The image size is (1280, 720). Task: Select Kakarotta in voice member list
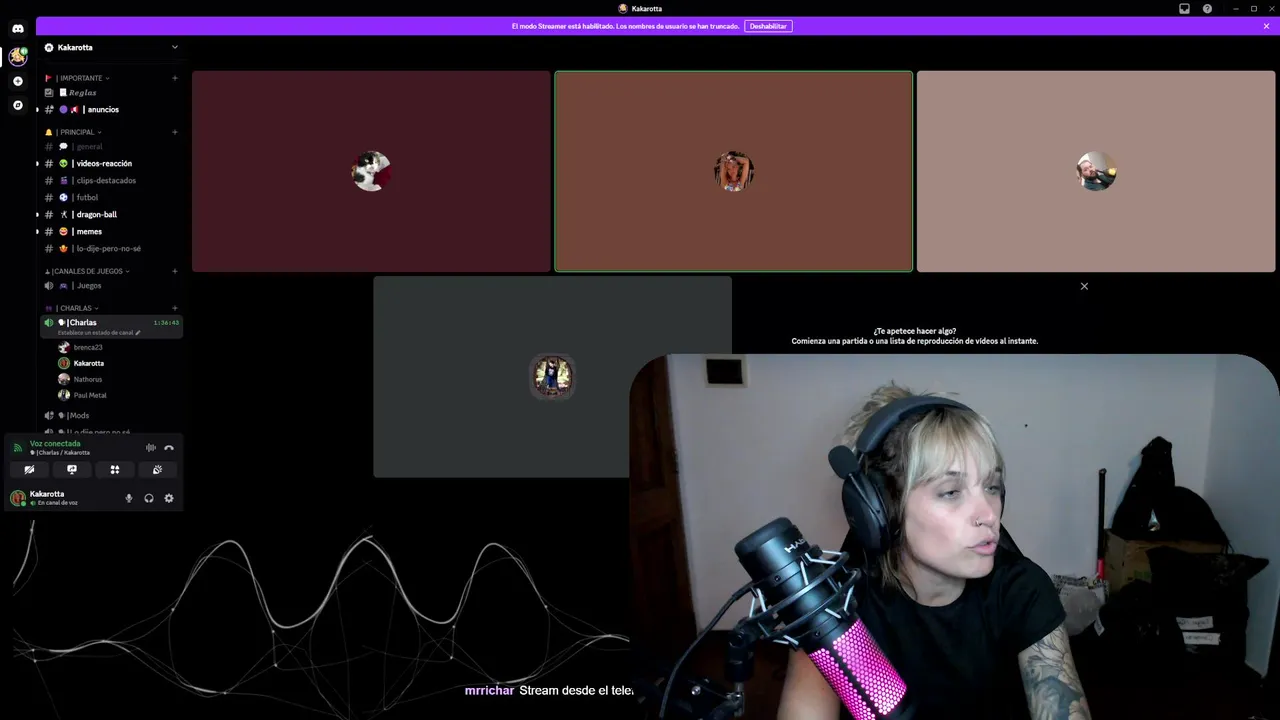(119, 364)
